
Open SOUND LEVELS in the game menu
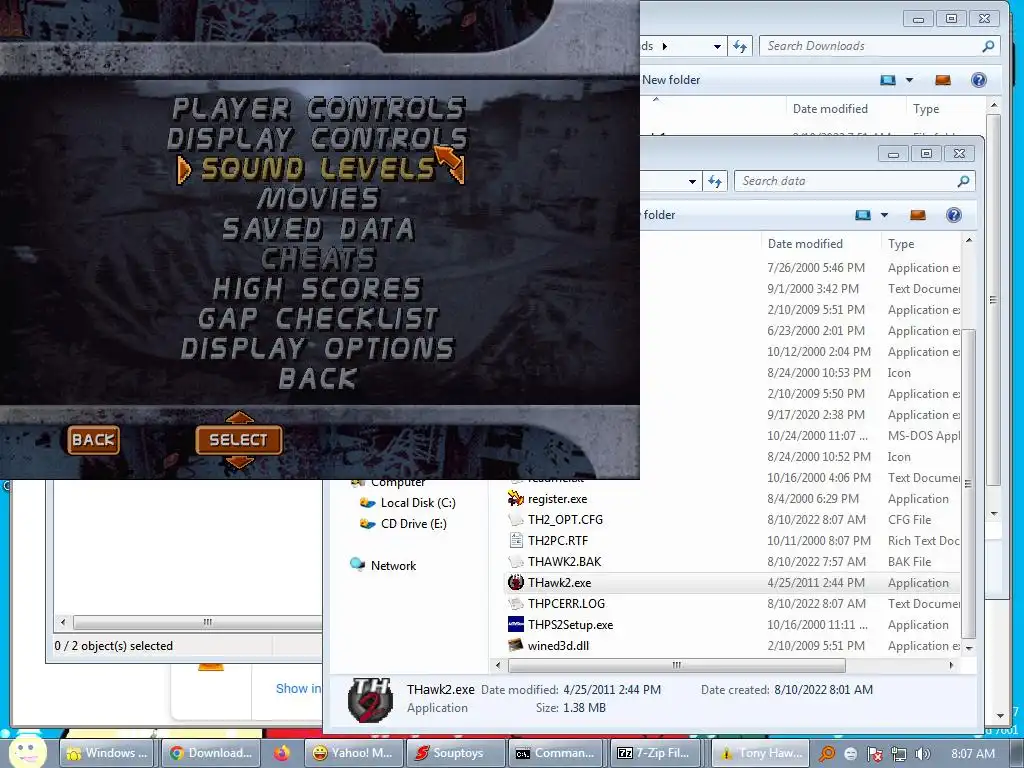coord(318,168)
